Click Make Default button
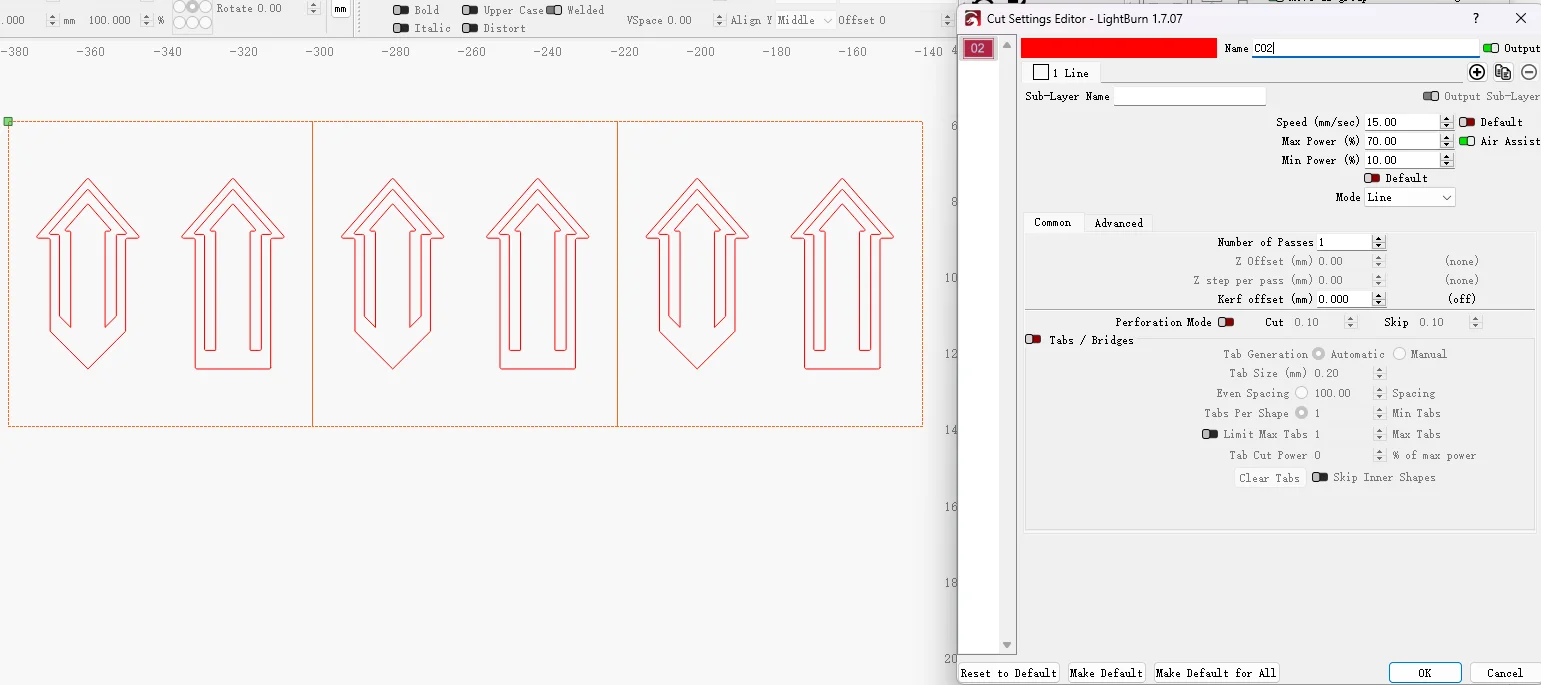Image resolution: width=1541 pixels, height=685 pixels. coord(1106,673)
